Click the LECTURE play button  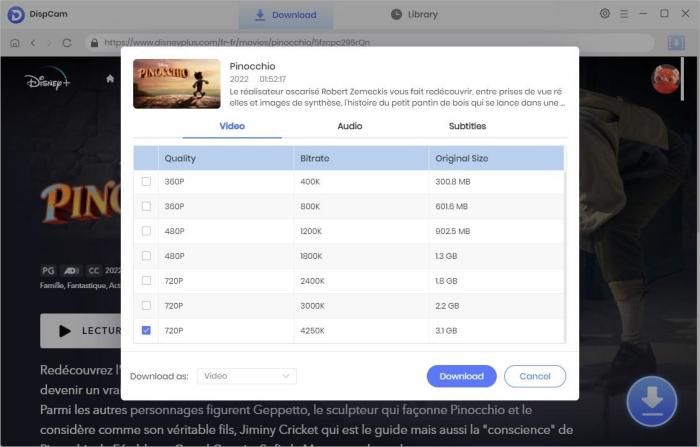81,331
